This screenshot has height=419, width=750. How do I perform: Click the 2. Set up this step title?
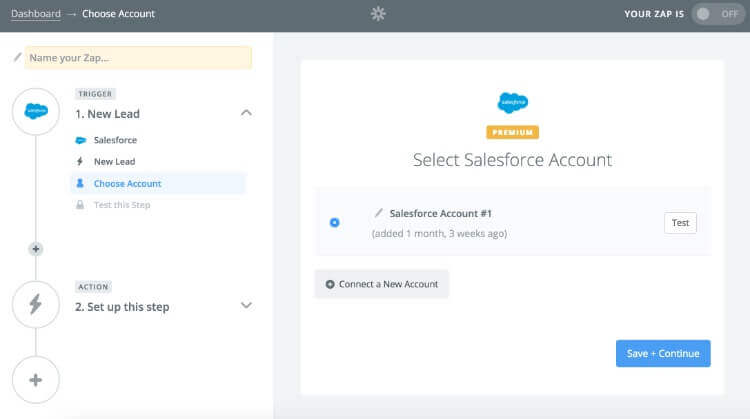pyautogui.click(x=122, y=307)
